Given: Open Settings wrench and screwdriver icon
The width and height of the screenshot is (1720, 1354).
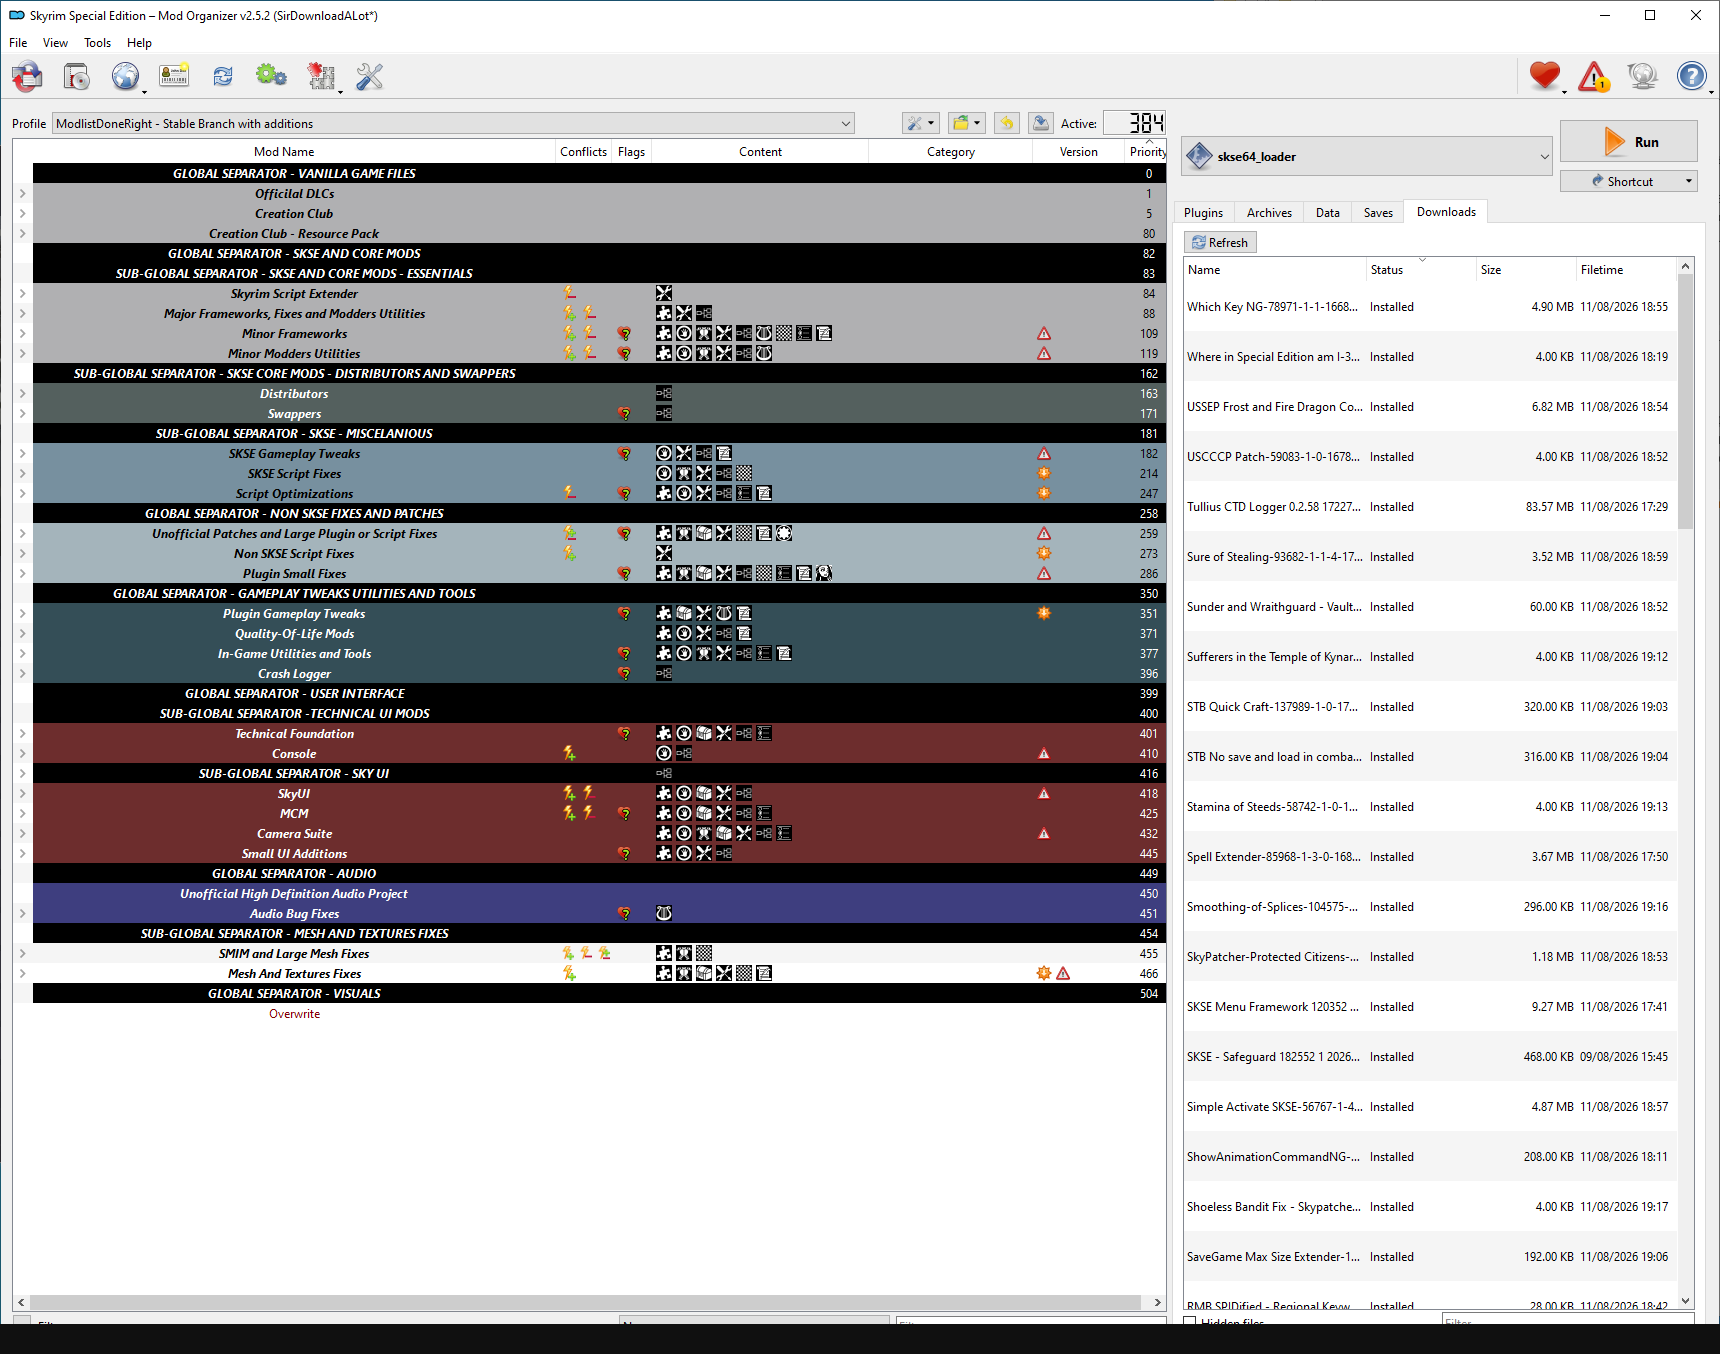Looking at the screenshot, I should pyautogui.click(x=370, y=76).
